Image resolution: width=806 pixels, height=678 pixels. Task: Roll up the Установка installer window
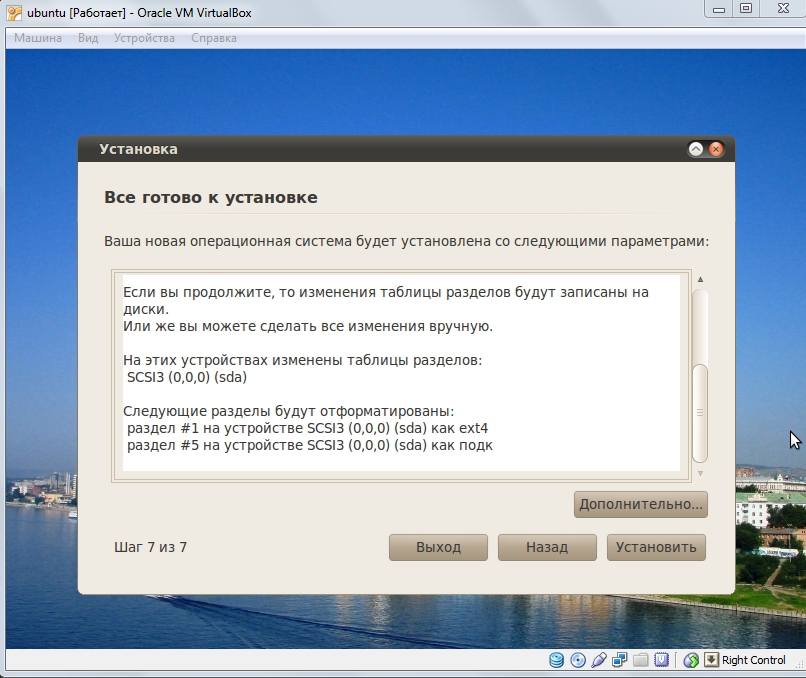click(695, 149)
